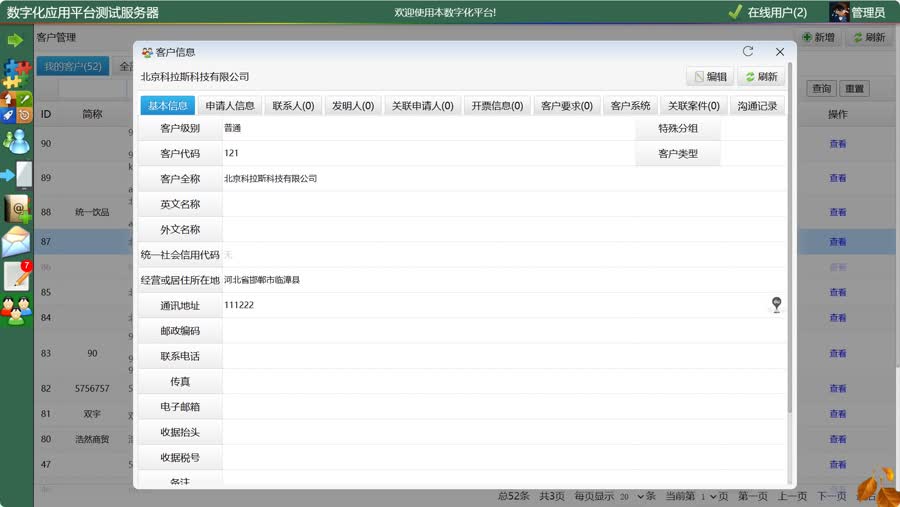Go to 上一页 in the pagination bar

click(x=793, y=496)
